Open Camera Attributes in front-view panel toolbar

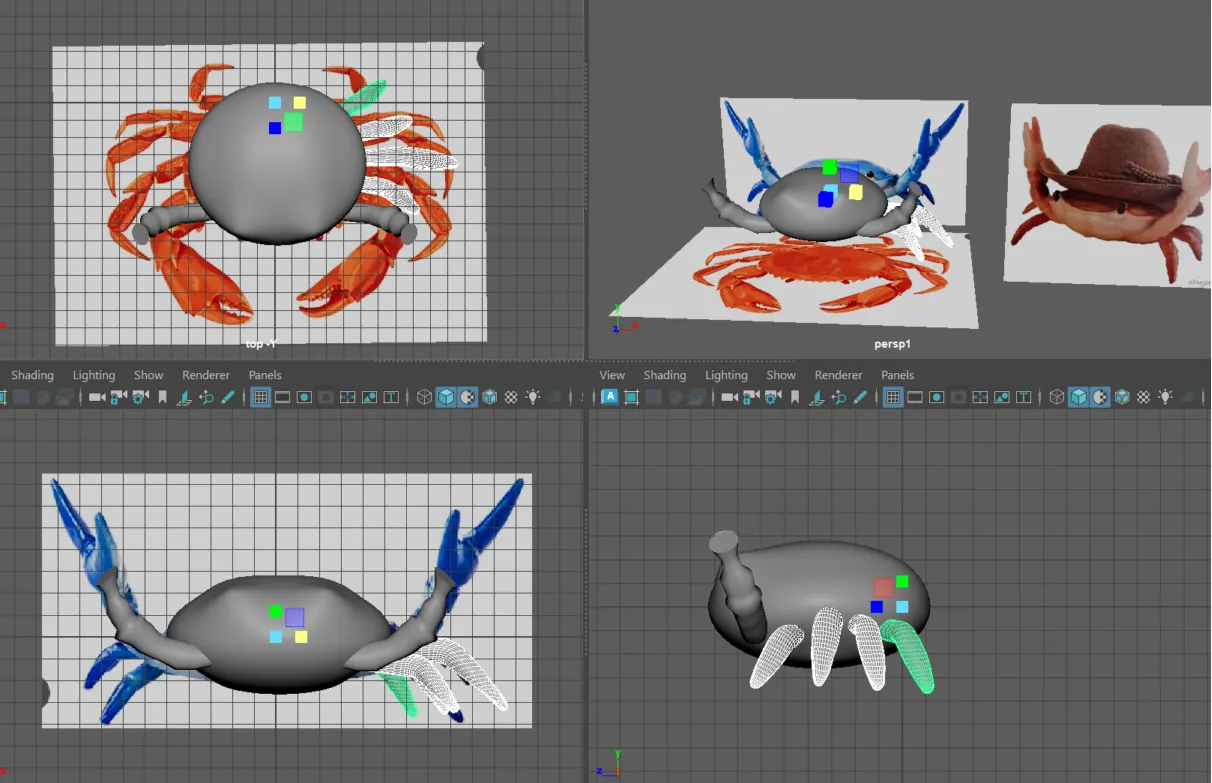click(x=140, y=397)
